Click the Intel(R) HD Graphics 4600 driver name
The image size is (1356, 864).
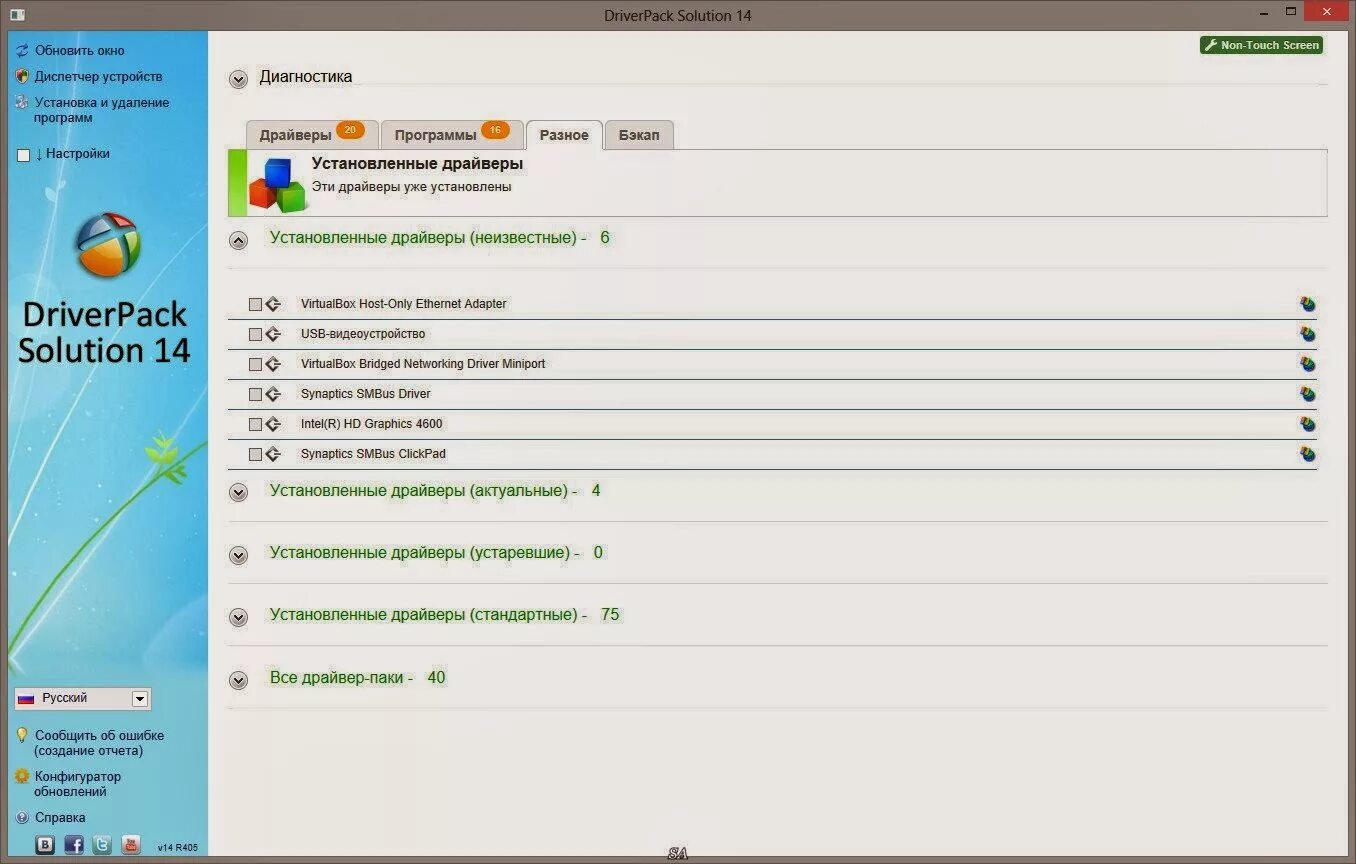point(371,424)
